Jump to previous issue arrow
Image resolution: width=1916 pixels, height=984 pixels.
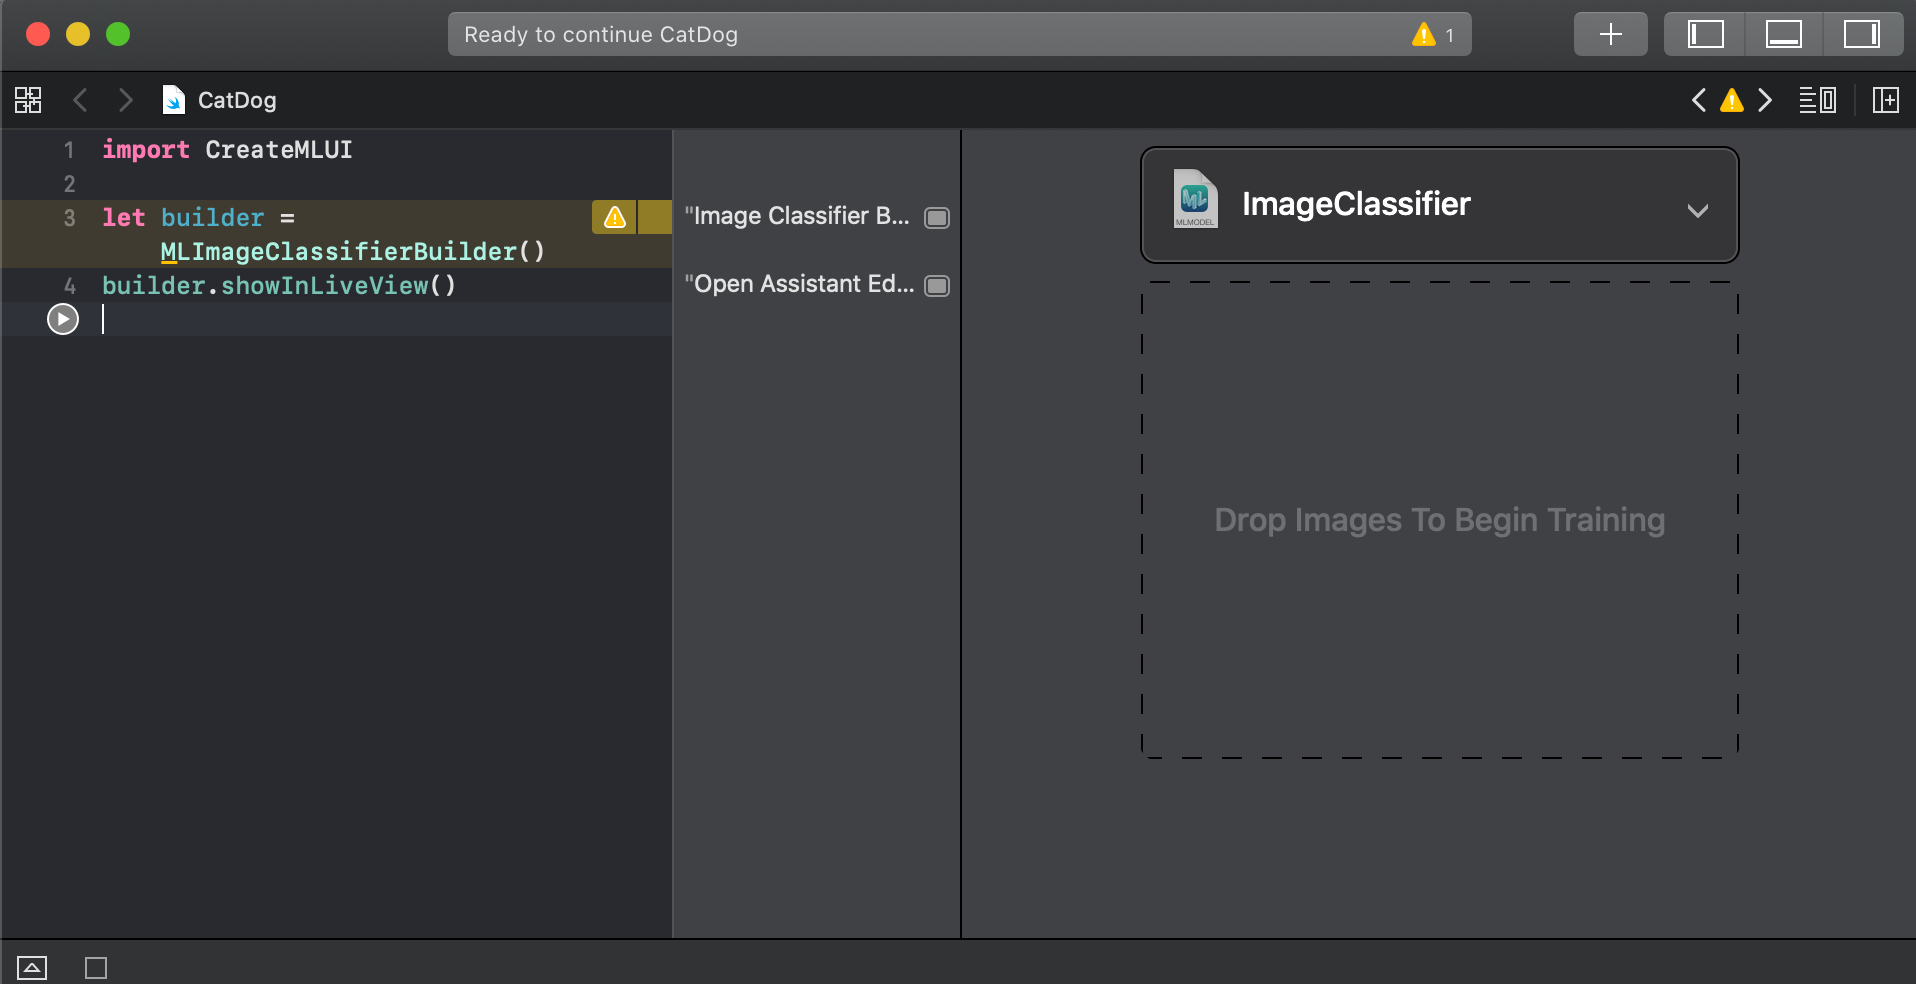pos(1698,100)
